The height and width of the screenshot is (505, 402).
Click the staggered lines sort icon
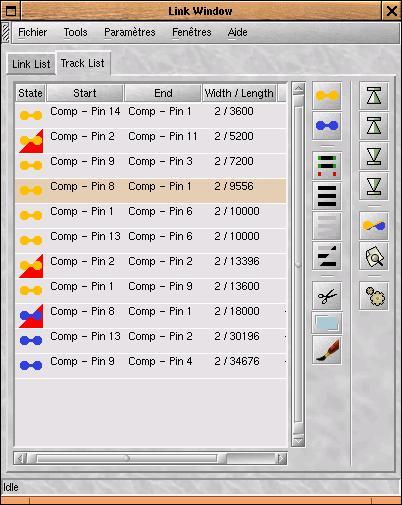pos(327,256)
